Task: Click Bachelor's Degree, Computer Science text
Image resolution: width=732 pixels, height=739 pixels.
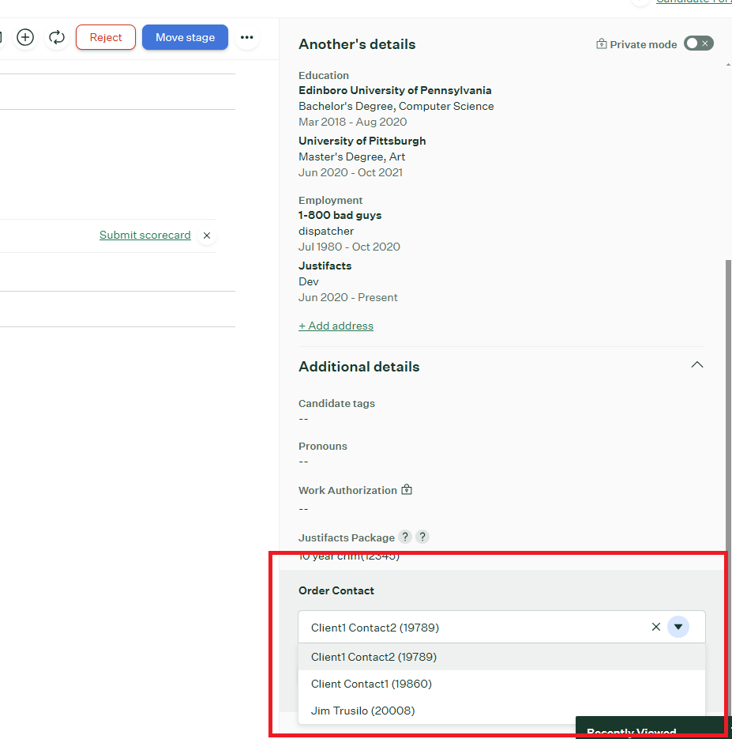Action: (x=396, y=107)
